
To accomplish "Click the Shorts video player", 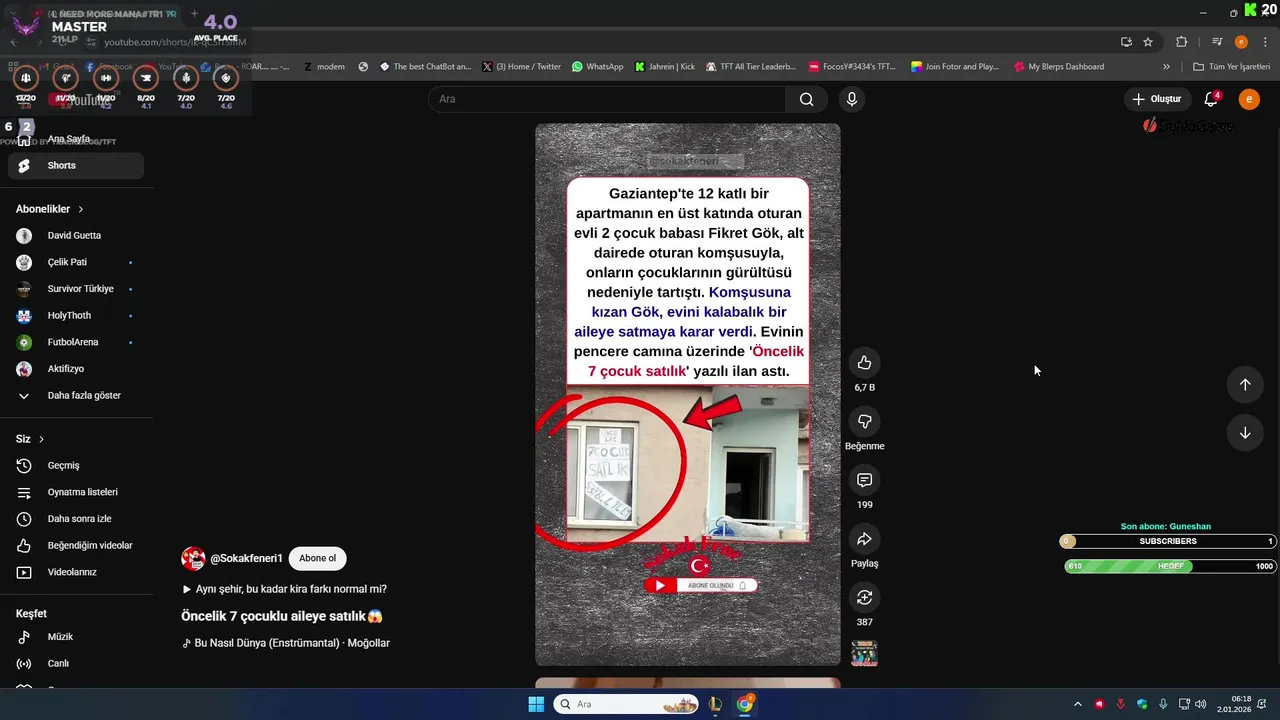I will pyautogui.click(x=688, y=394).
